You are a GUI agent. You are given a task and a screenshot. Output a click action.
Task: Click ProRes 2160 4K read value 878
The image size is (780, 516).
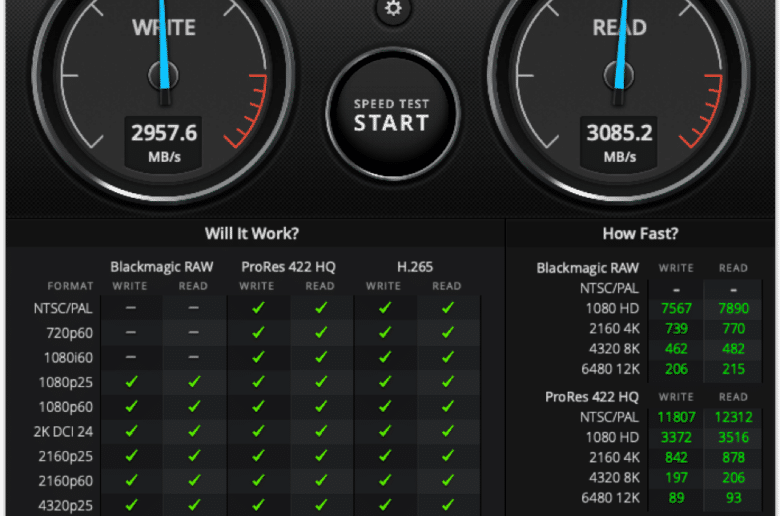733,457
